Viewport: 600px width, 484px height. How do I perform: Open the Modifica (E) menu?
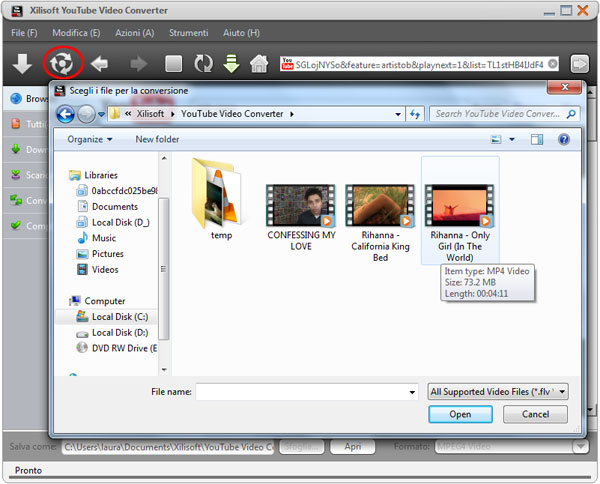(x=76, y=33)
